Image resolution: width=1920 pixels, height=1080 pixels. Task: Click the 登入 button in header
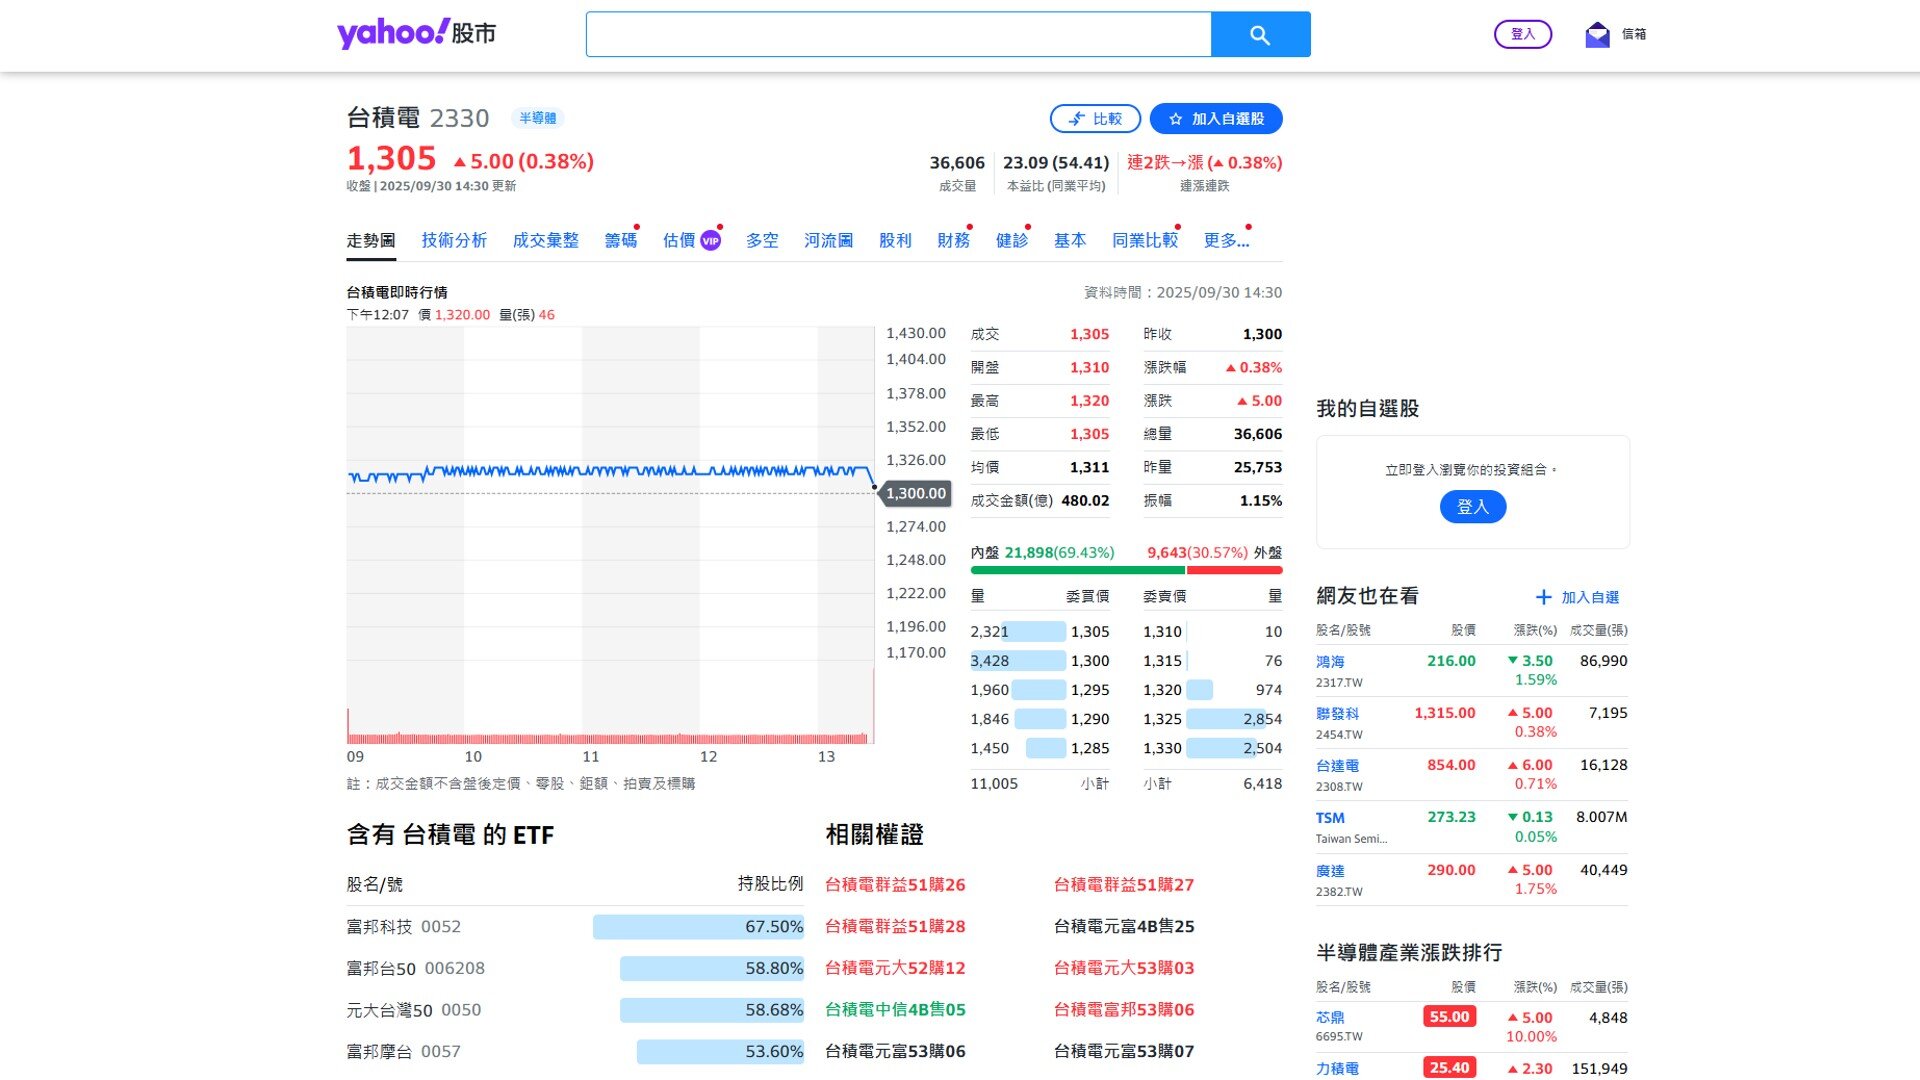[x=1522, y=34]
